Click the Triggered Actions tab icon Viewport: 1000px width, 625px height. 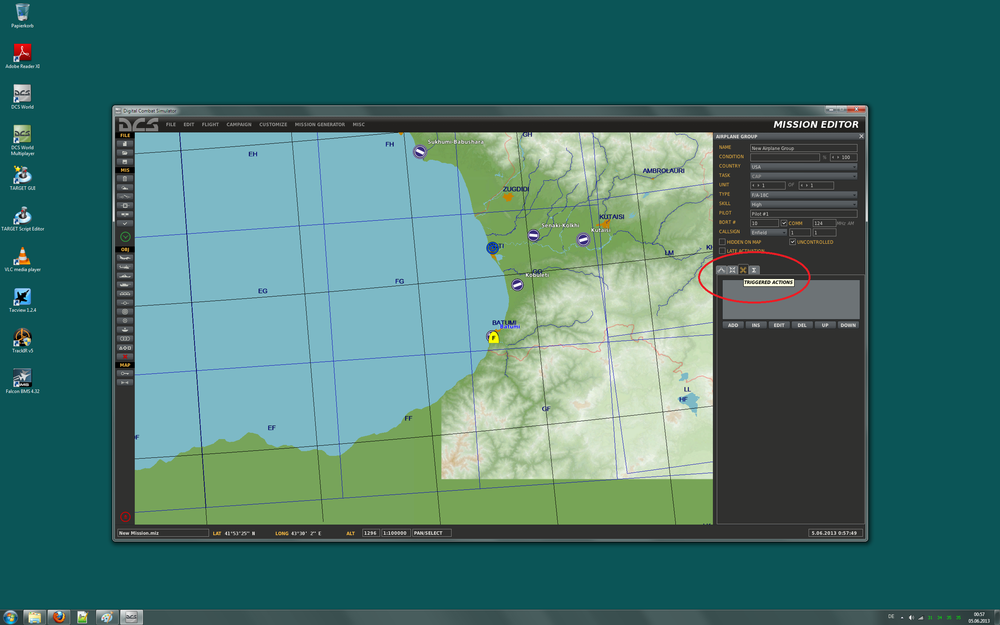(x=744, y=270)
